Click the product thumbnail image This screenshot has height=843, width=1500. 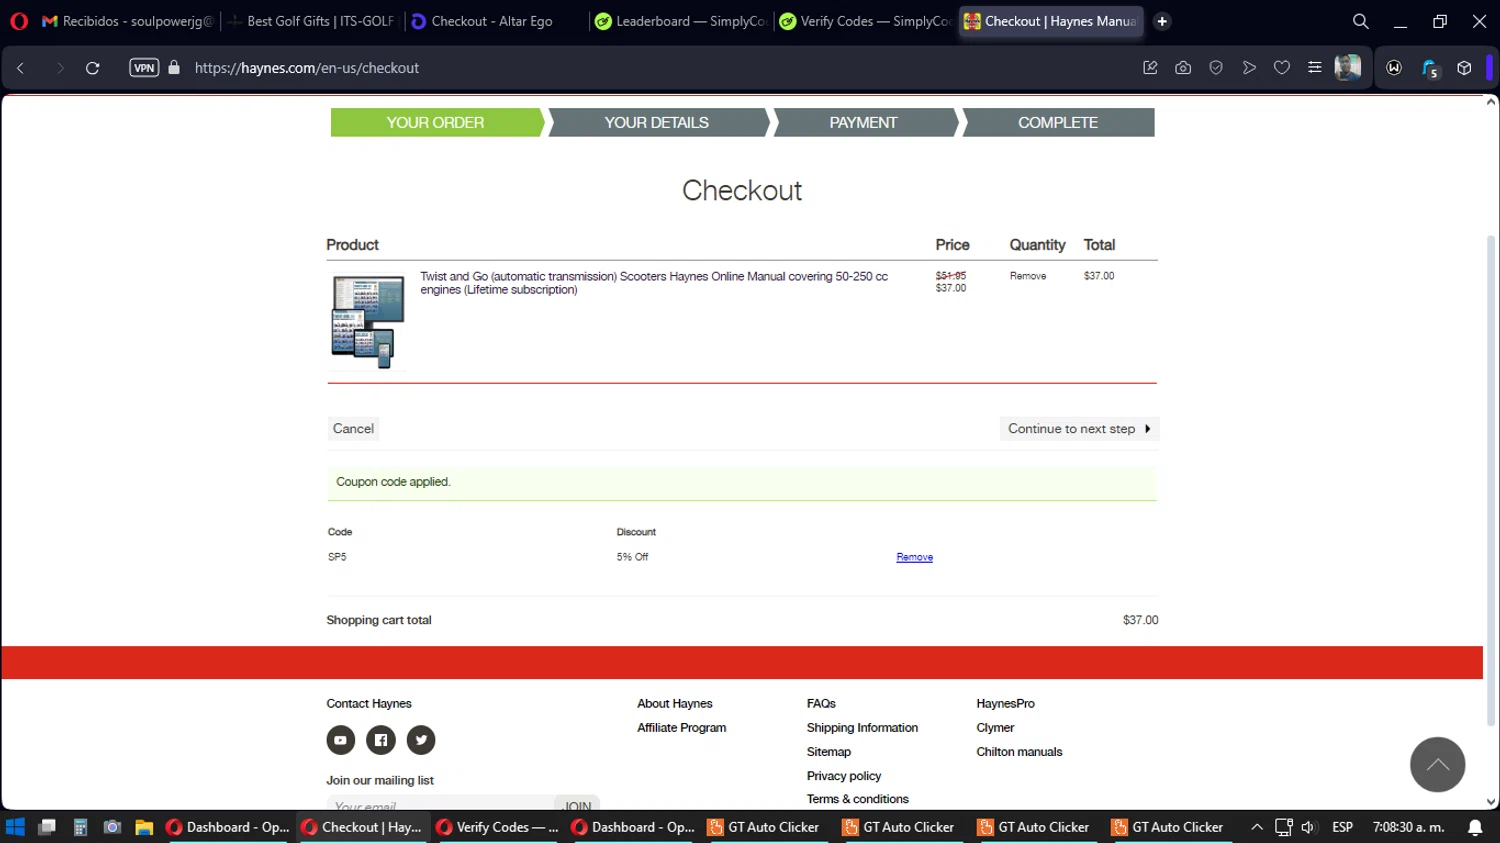368,322
